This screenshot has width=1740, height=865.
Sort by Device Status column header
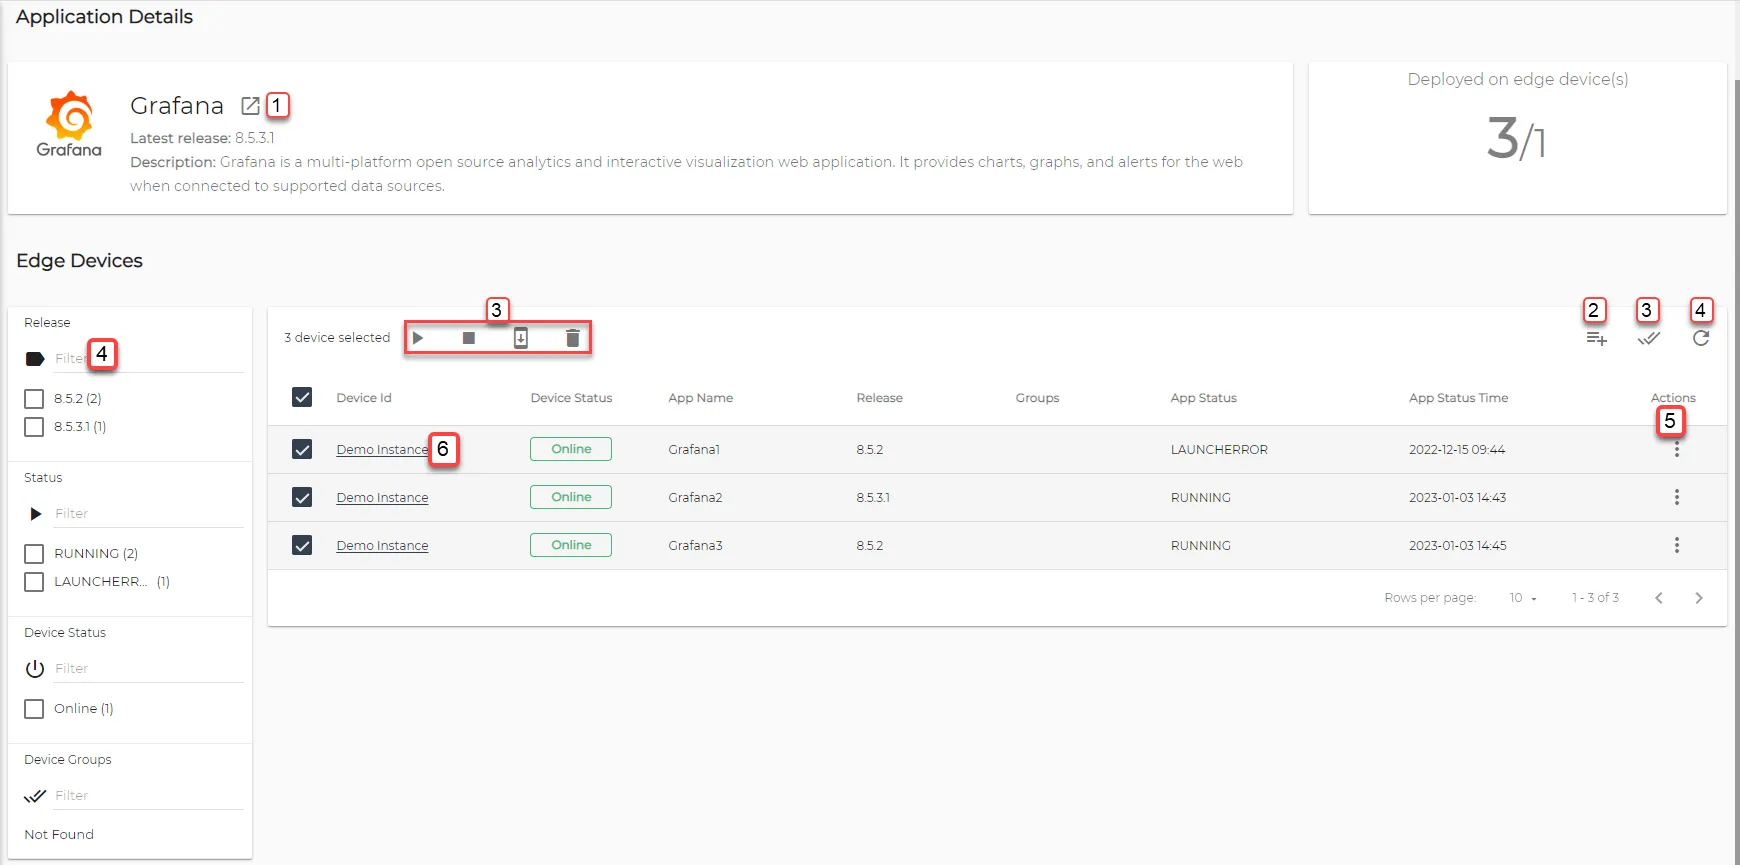571,398
